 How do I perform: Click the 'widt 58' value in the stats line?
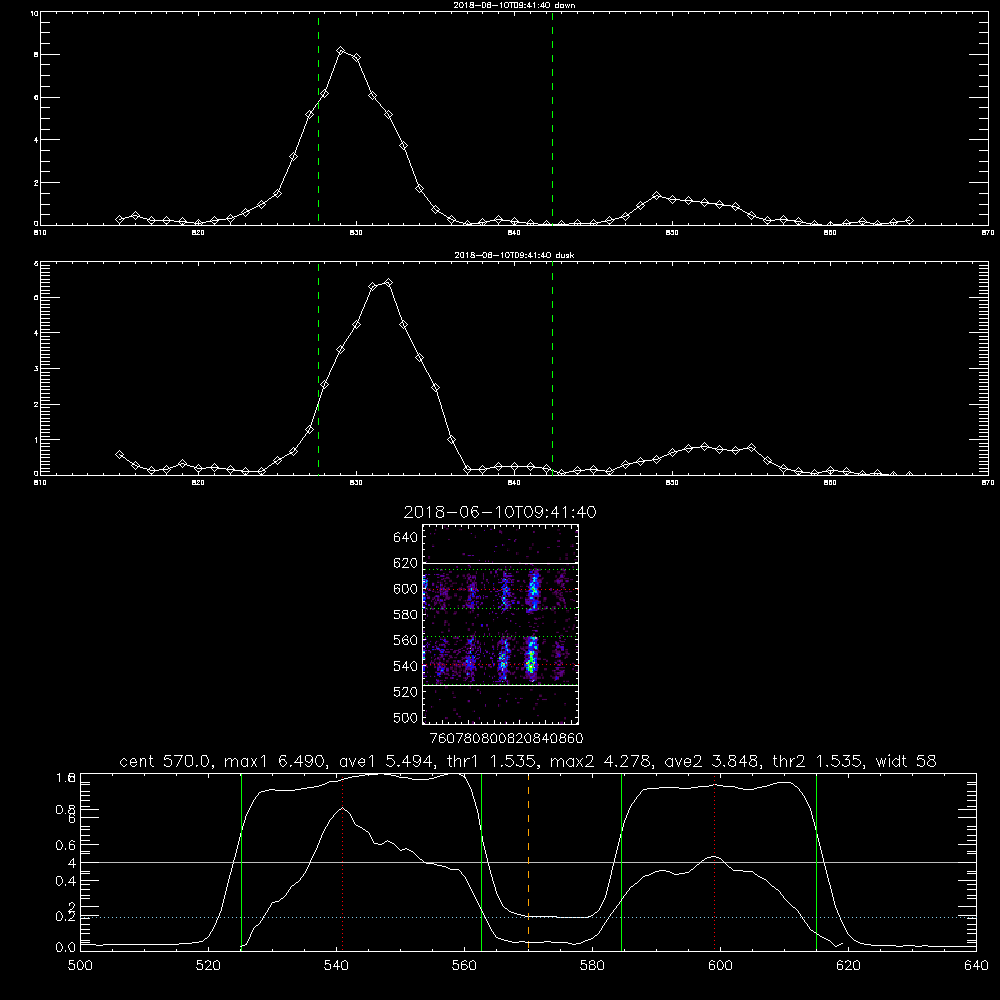(906, 761)
